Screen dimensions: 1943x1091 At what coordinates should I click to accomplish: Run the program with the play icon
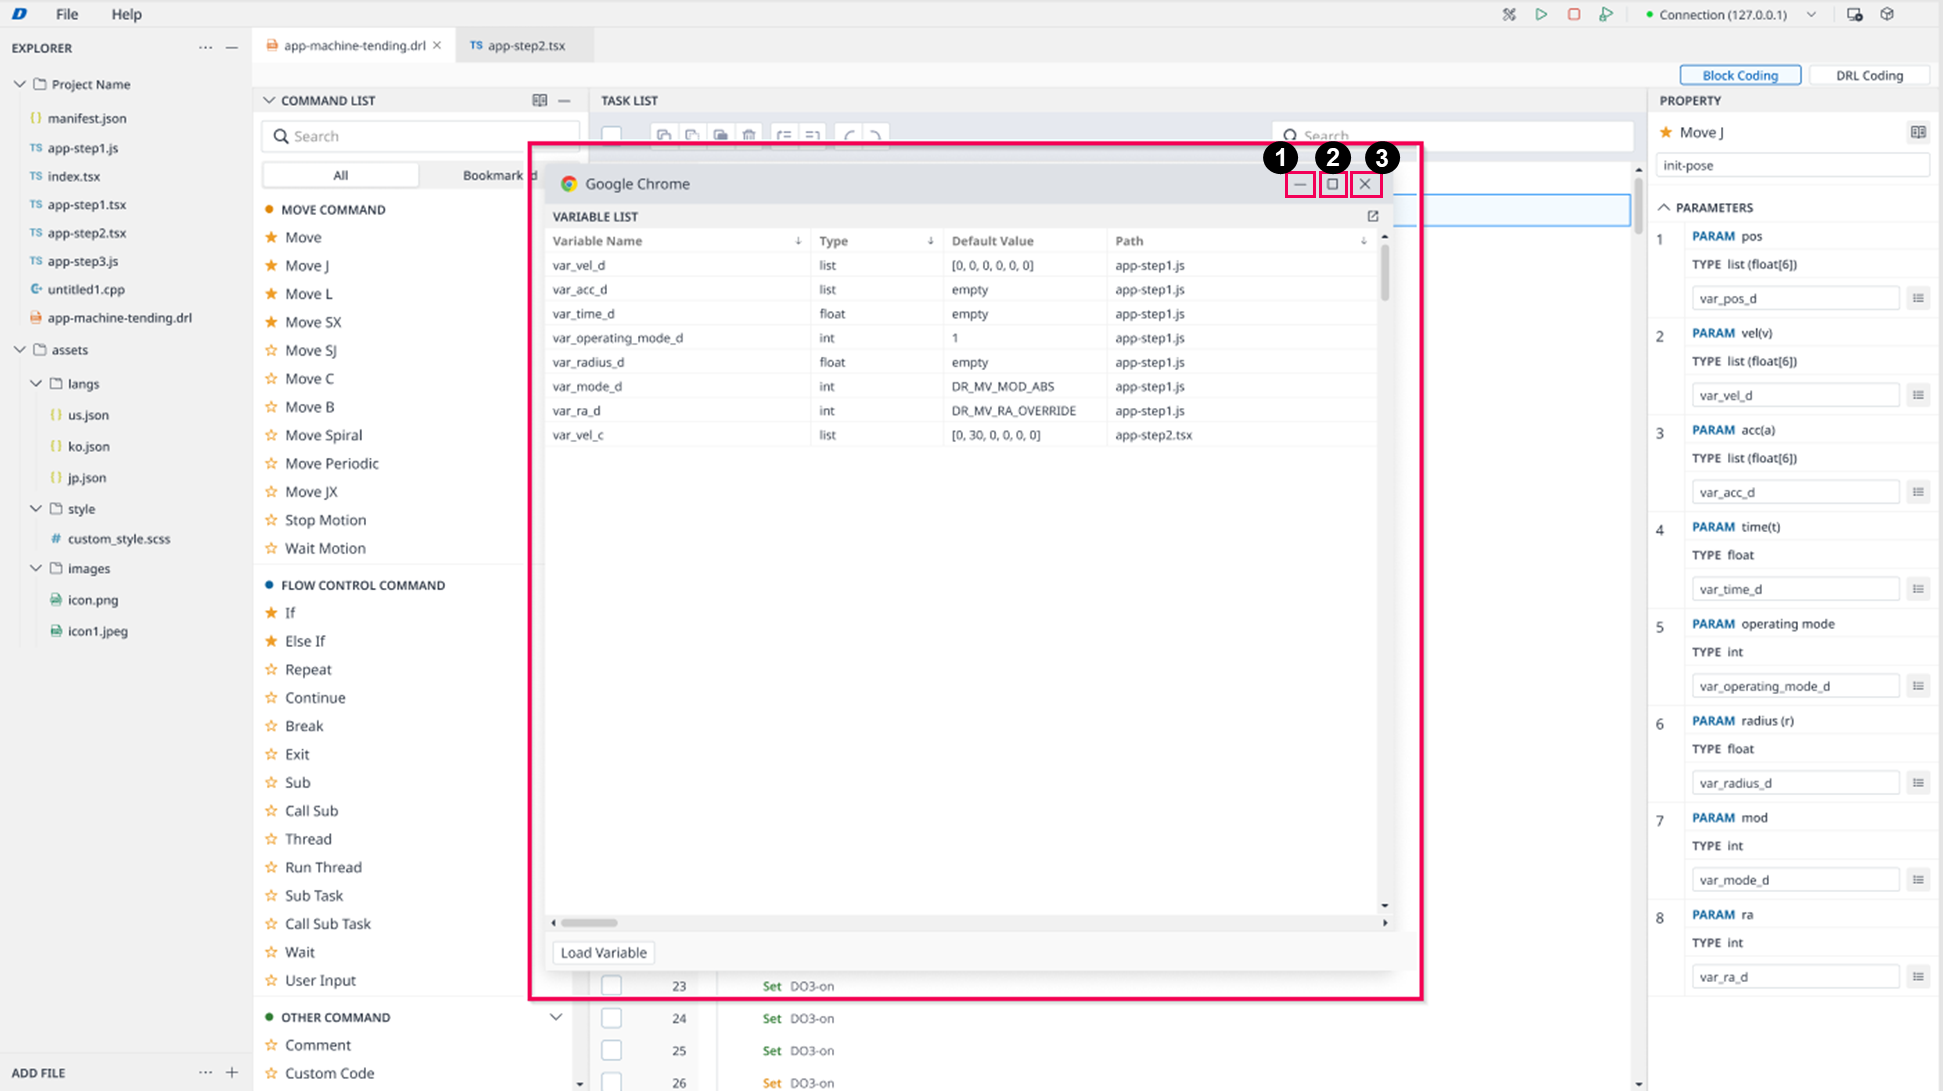click(x=1541, y=14)
